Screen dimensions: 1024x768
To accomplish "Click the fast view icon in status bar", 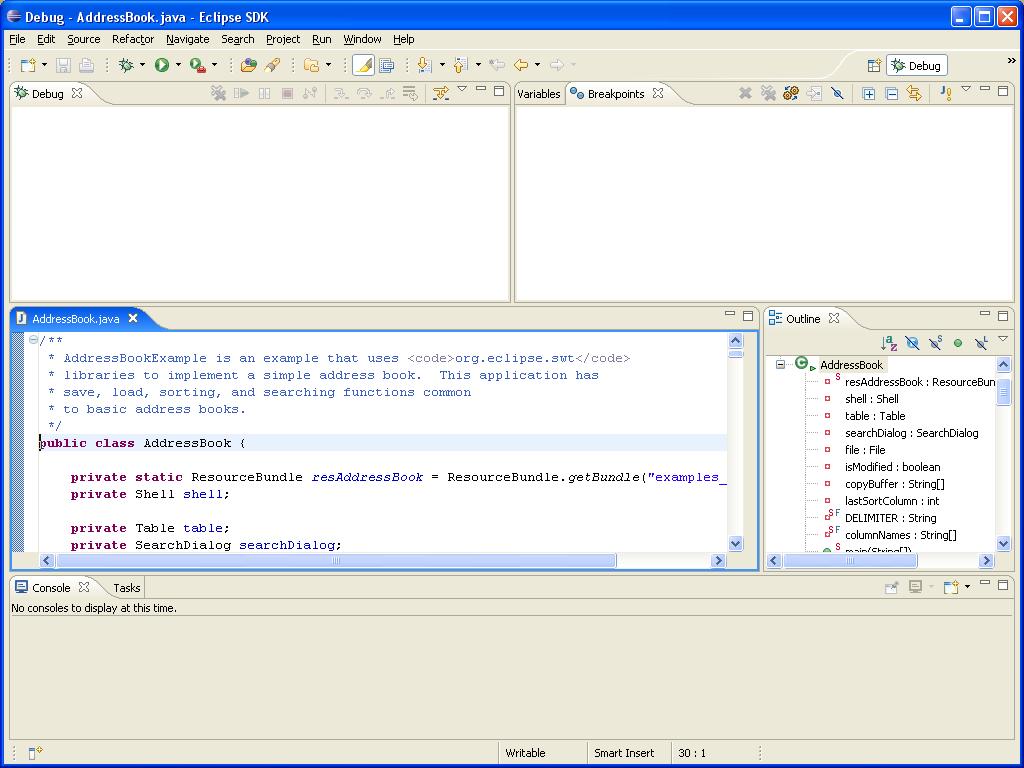I will point(35,752).
